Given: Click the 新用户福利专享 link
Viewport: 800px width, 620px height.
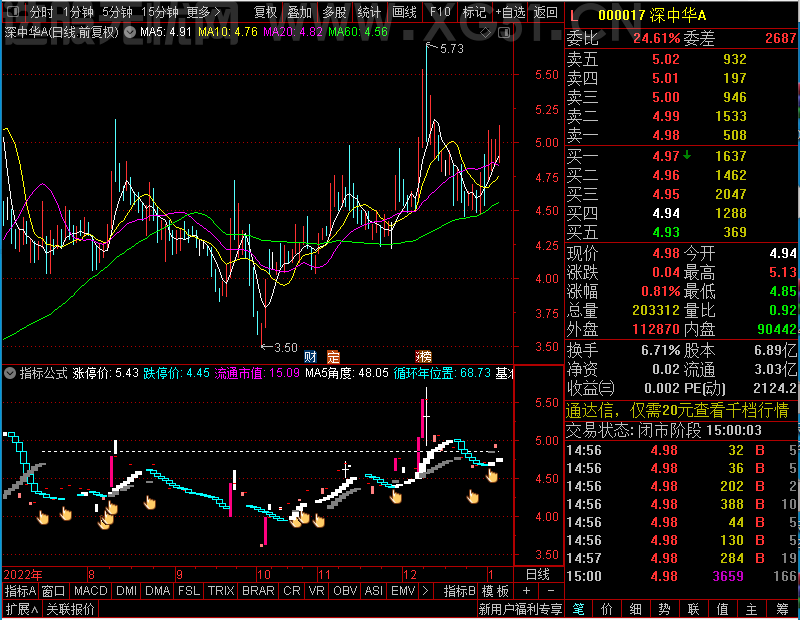Looking at the screenshot, I should click(x=520, y=609).
